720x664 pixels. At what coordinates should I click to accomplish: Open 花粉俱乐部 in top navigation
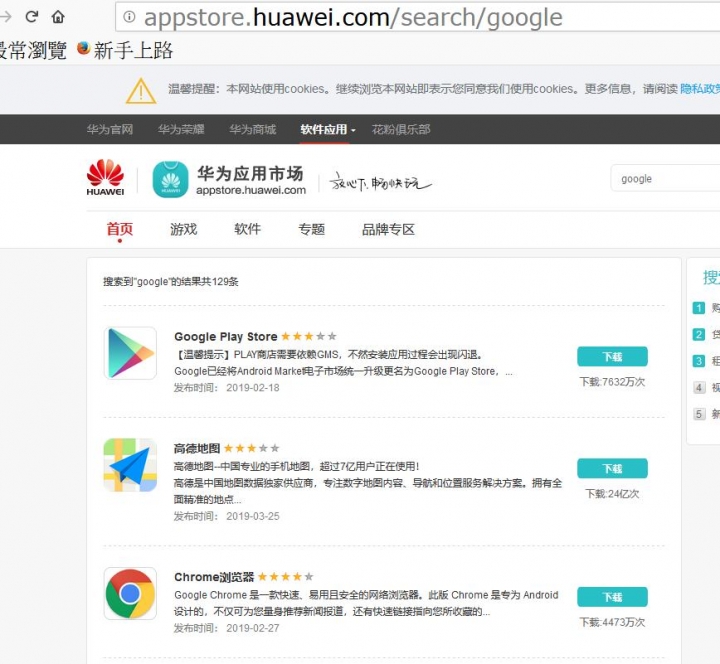[401, 129]
